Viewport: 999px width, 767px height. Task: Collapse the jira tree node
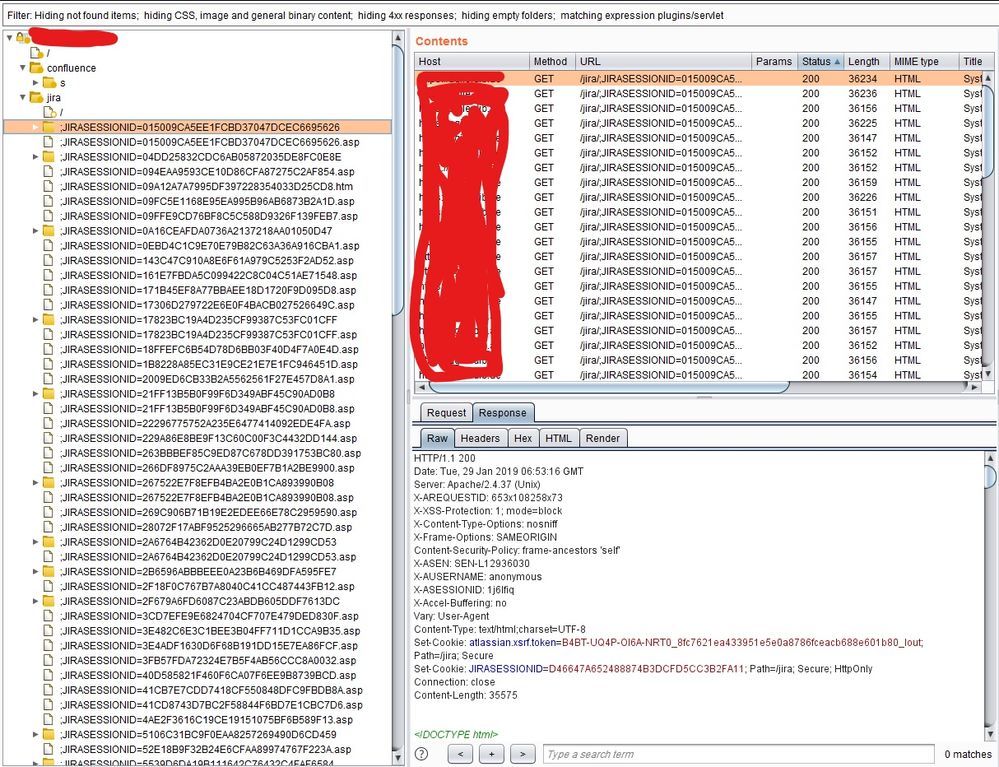[x=22, y=97]
